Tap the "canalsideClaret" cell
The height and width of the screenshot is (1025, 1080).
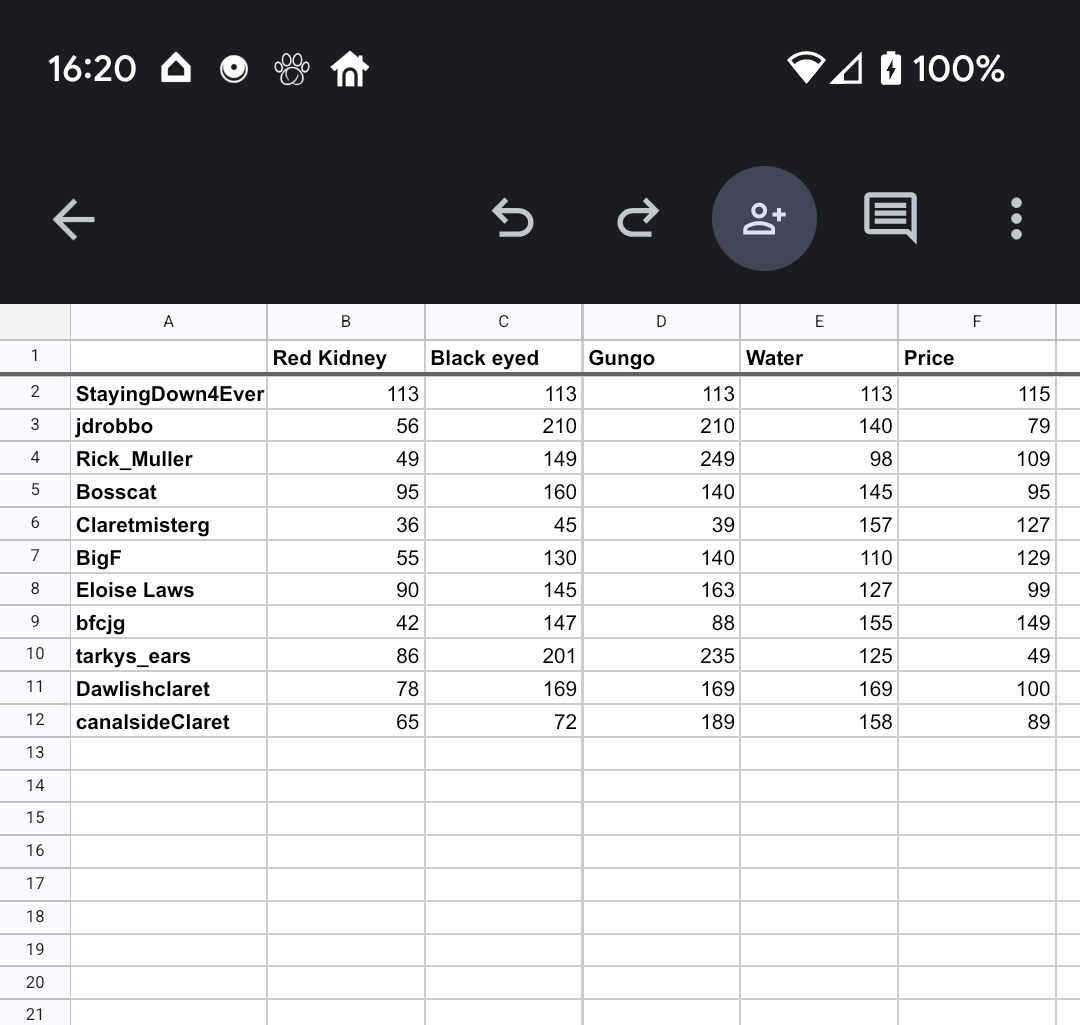pyautogui.click(x=169, y=722)
